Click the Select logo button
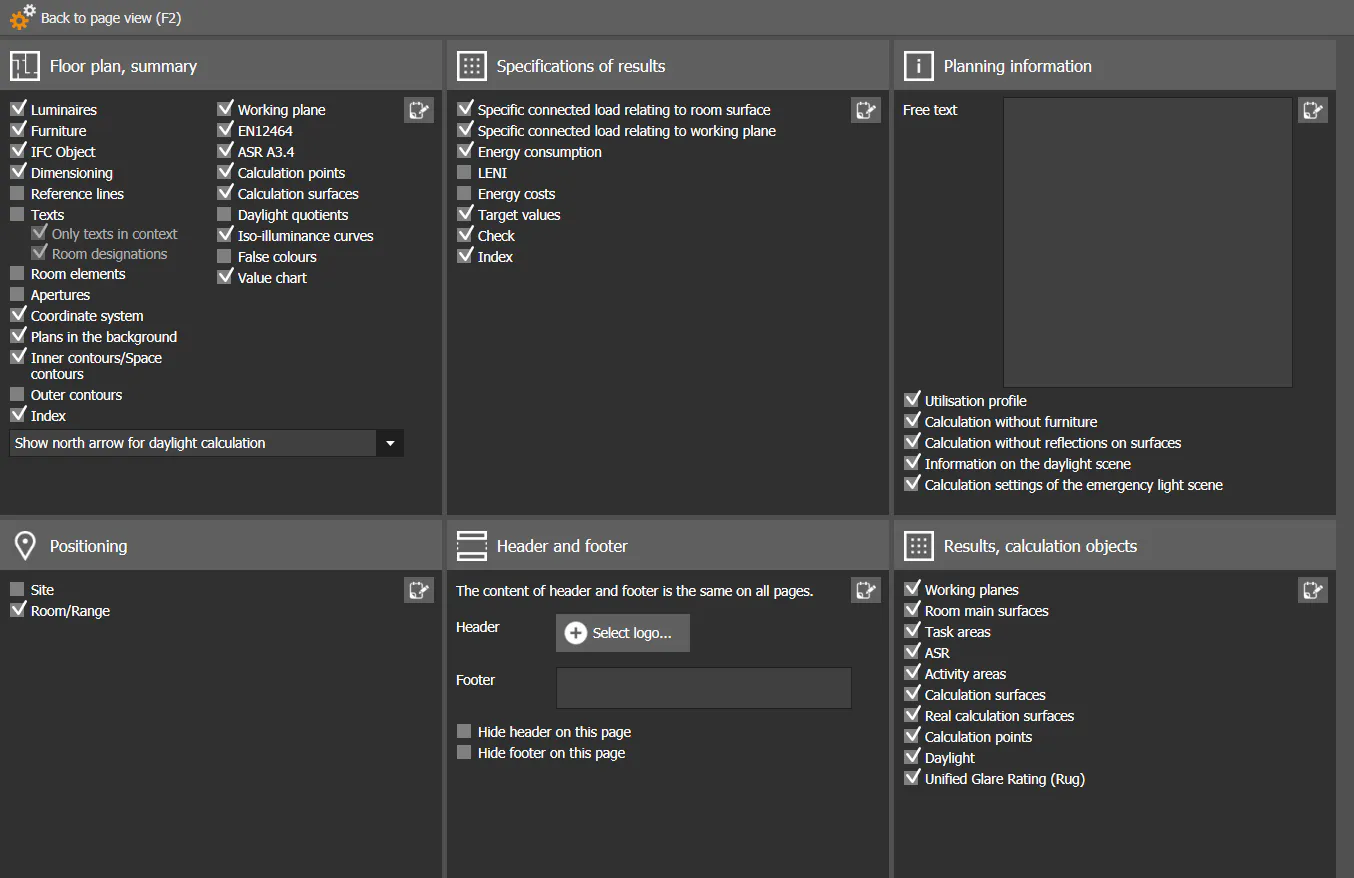 [622, 633]
